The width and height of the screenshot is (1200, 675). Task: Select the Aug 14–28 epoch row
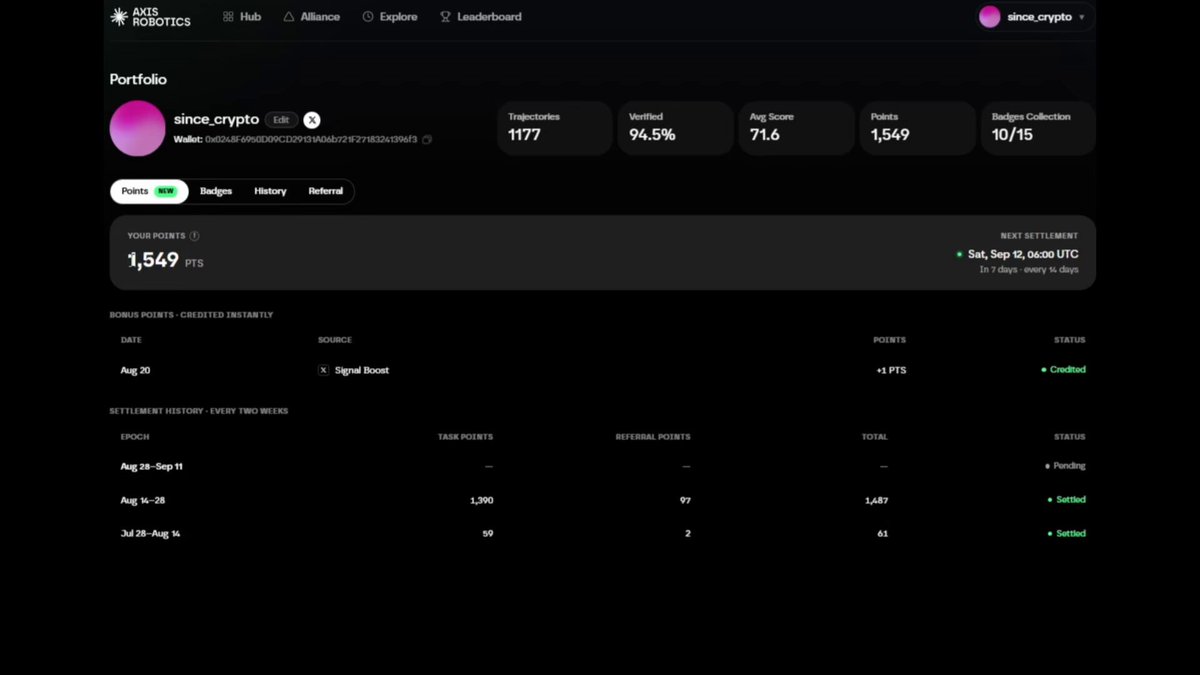602,500
